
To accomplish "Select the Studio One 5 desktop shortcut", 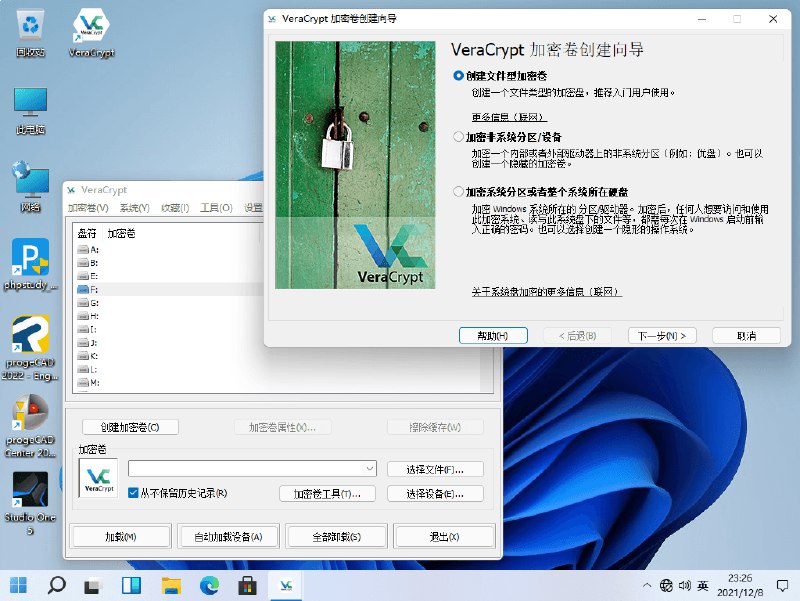I will coord(31,503).
